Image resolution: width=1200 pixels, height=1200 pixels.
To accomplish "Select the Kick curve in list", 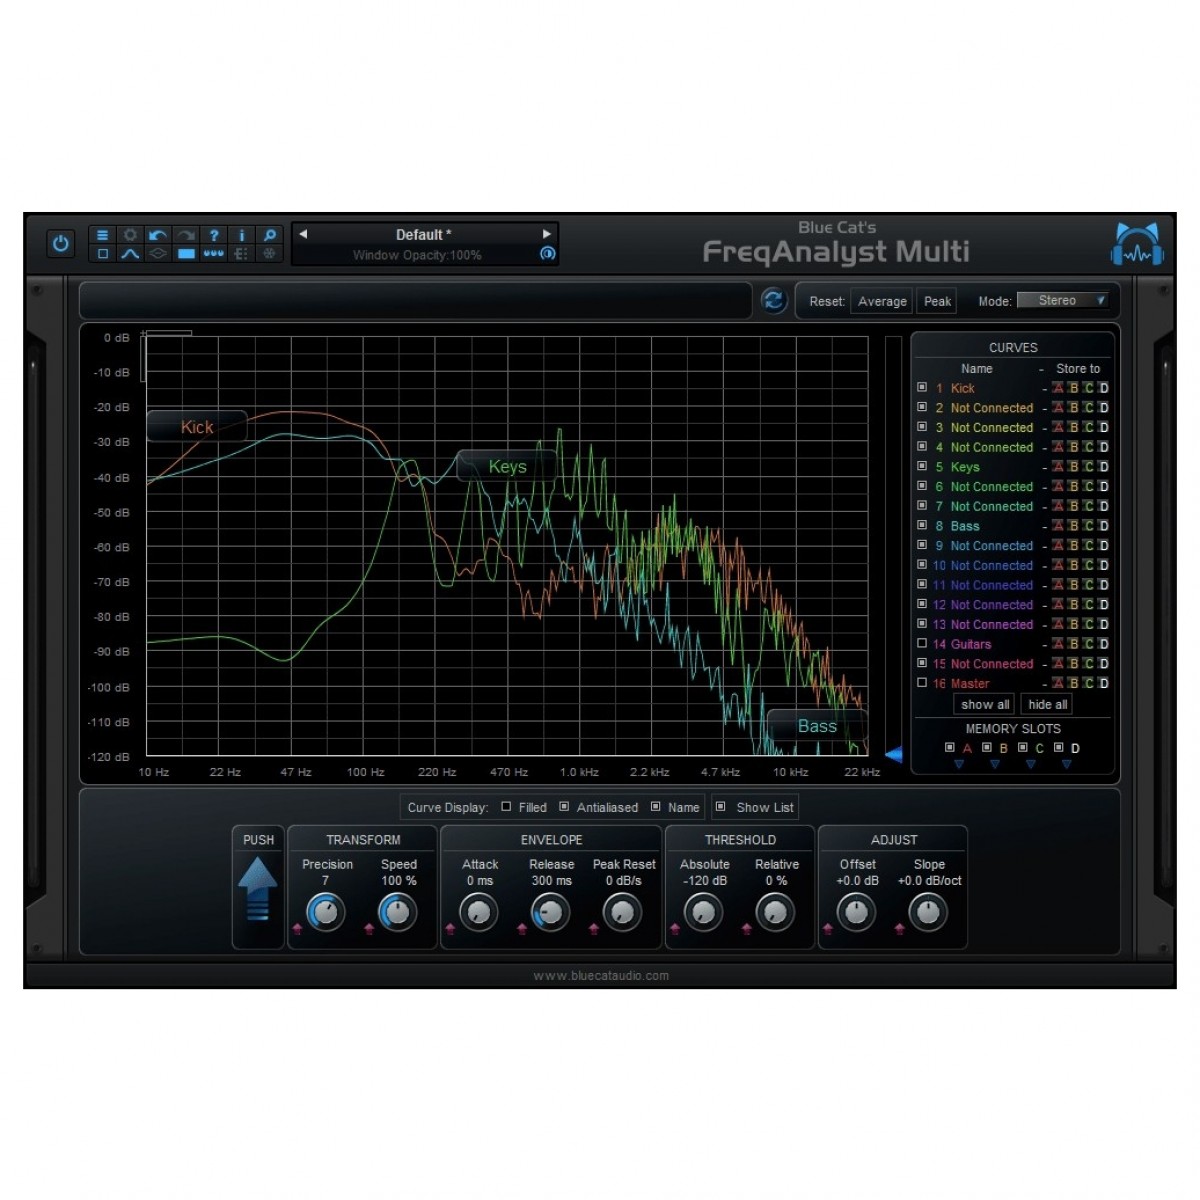I will point(962,388).
